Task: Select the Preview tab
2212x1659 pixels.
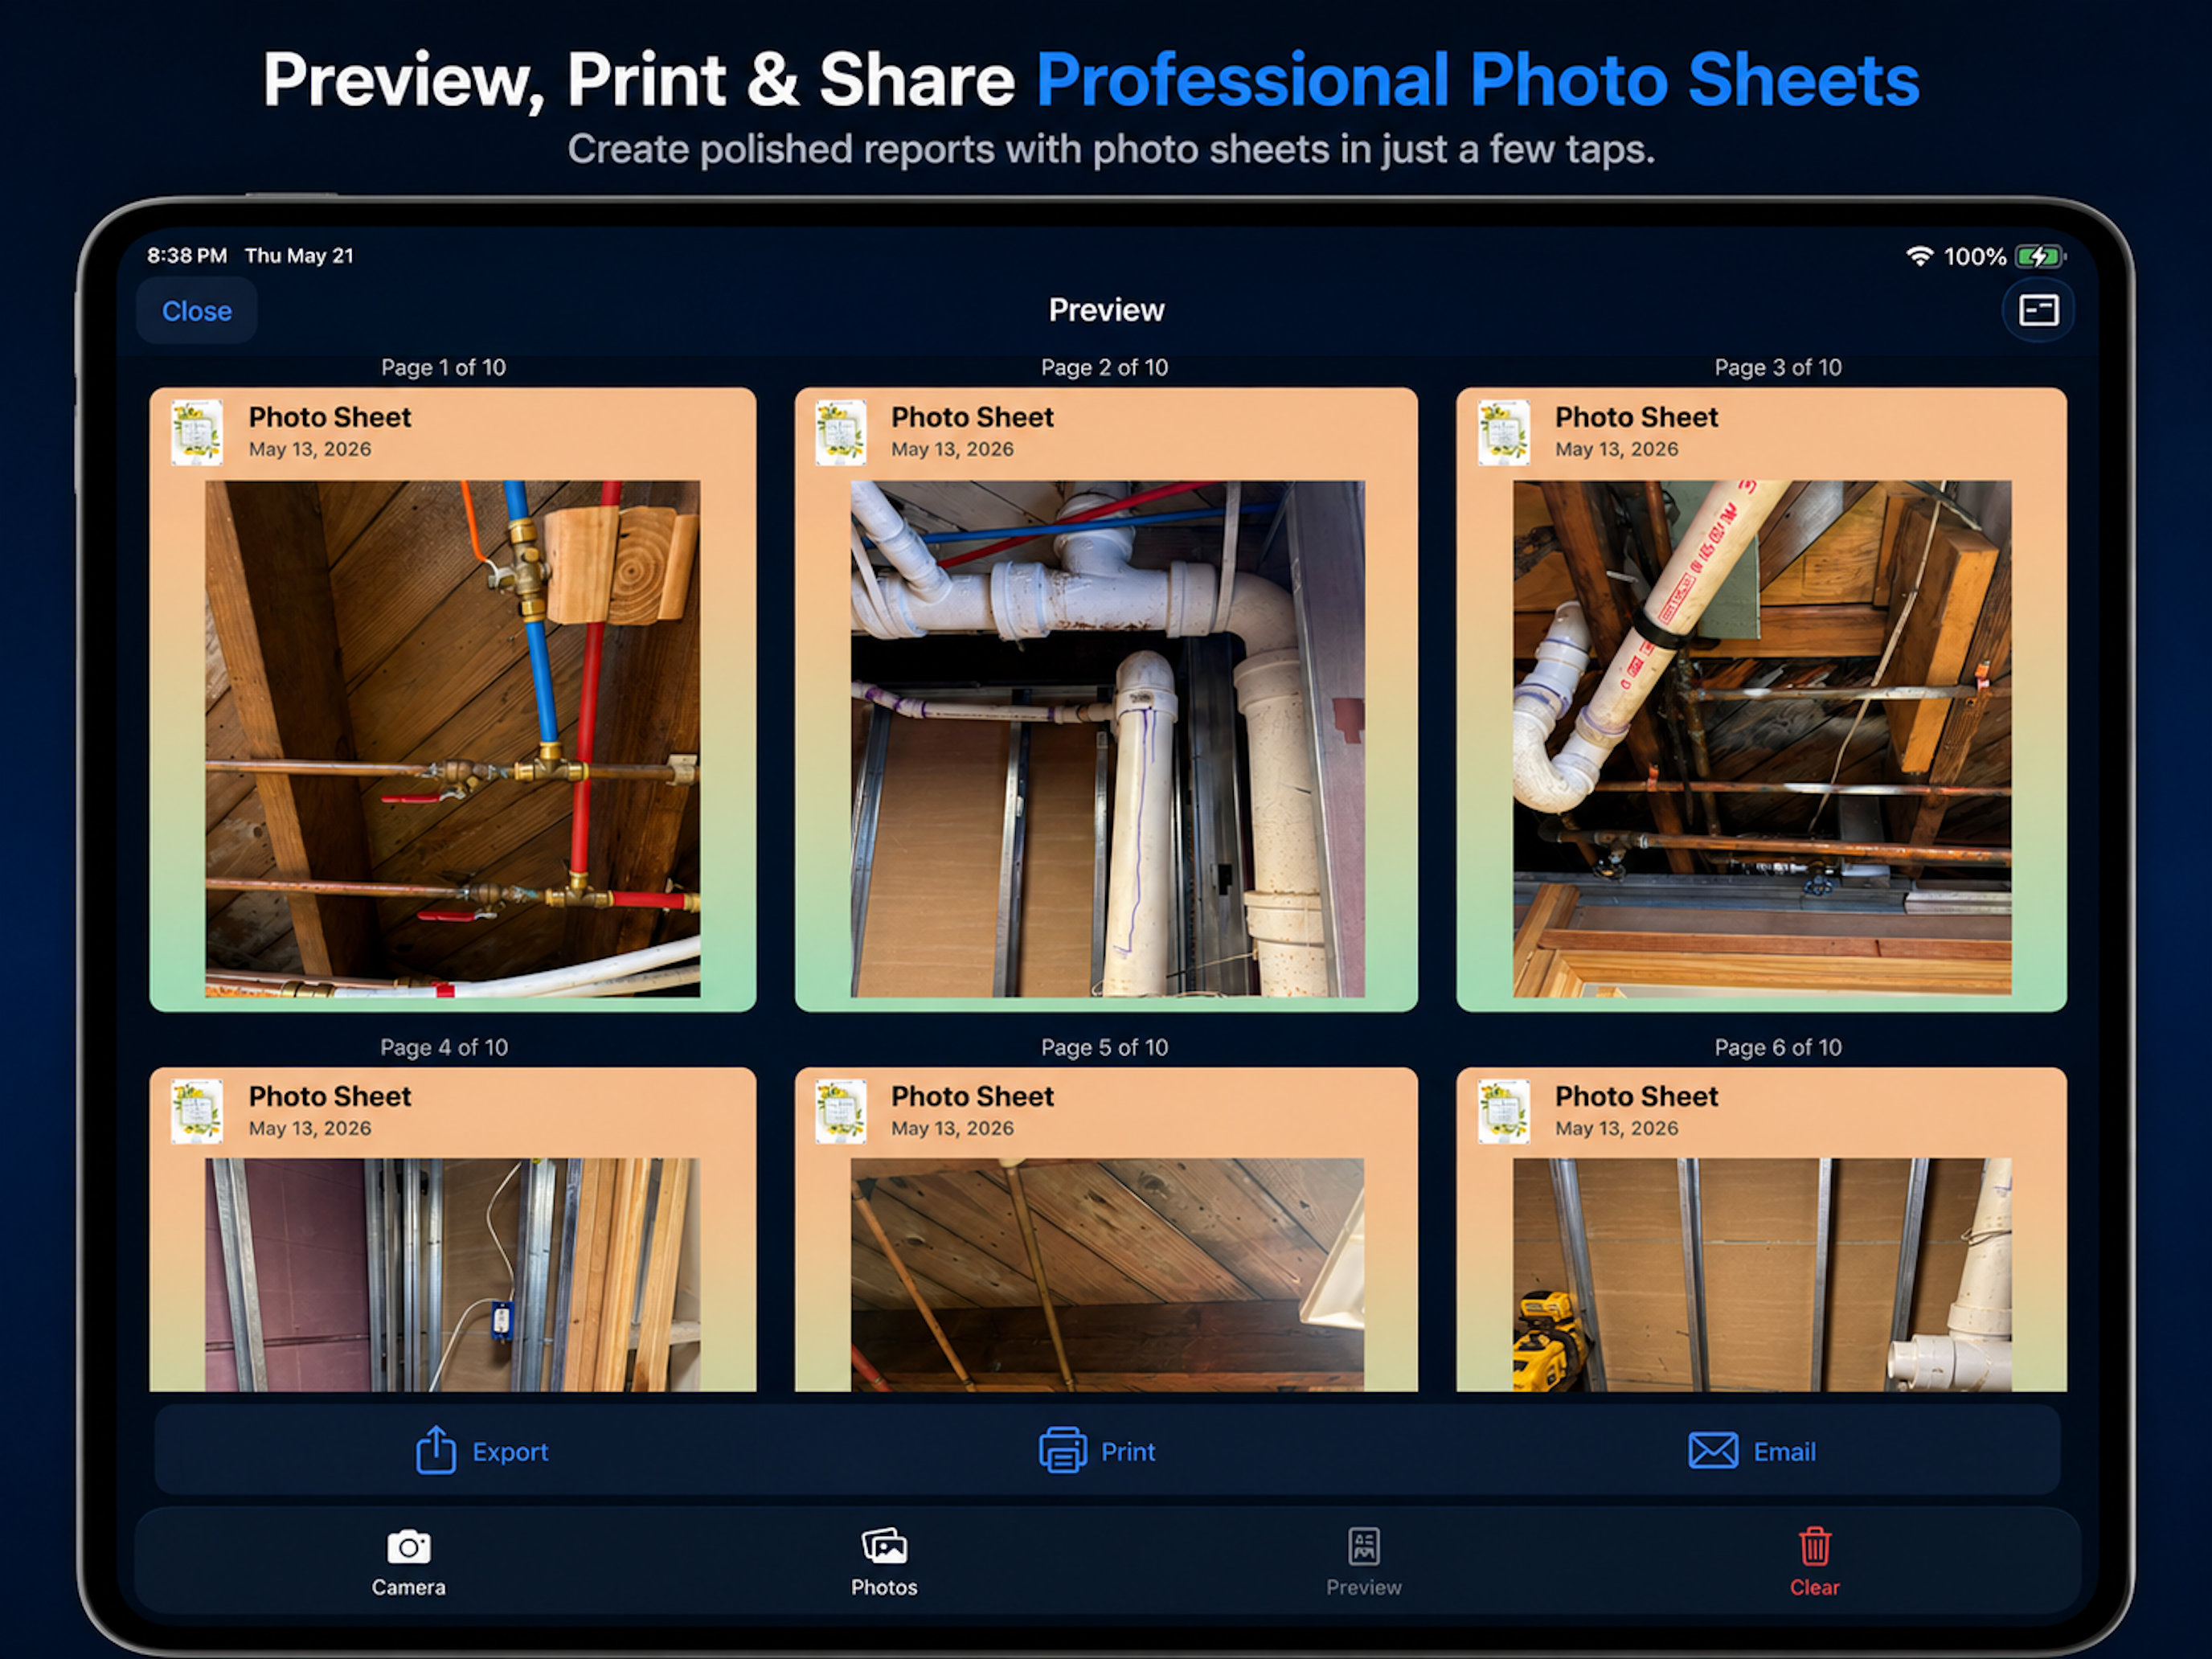Action: pos(1363,1563)
